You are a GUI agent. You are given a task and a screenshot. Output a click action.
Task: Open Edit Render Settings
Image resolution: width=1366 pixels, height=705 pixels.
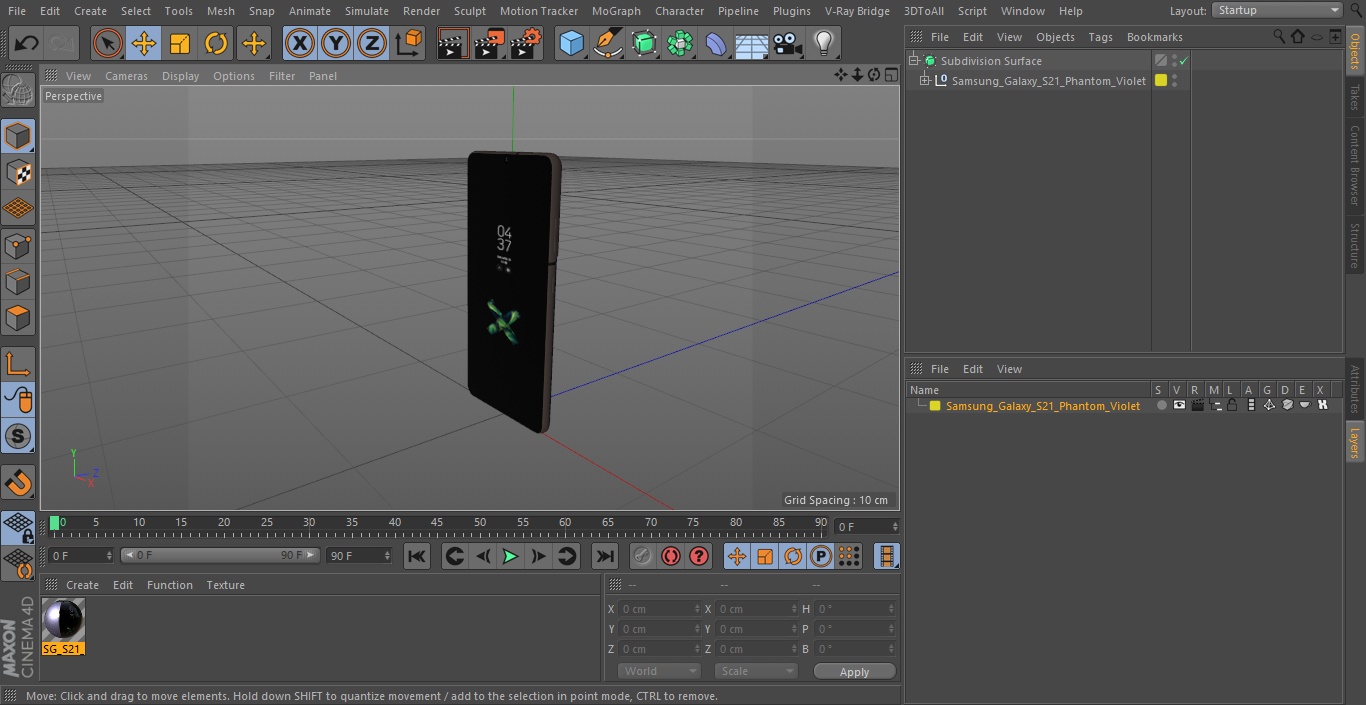click(x=526, y=43)
